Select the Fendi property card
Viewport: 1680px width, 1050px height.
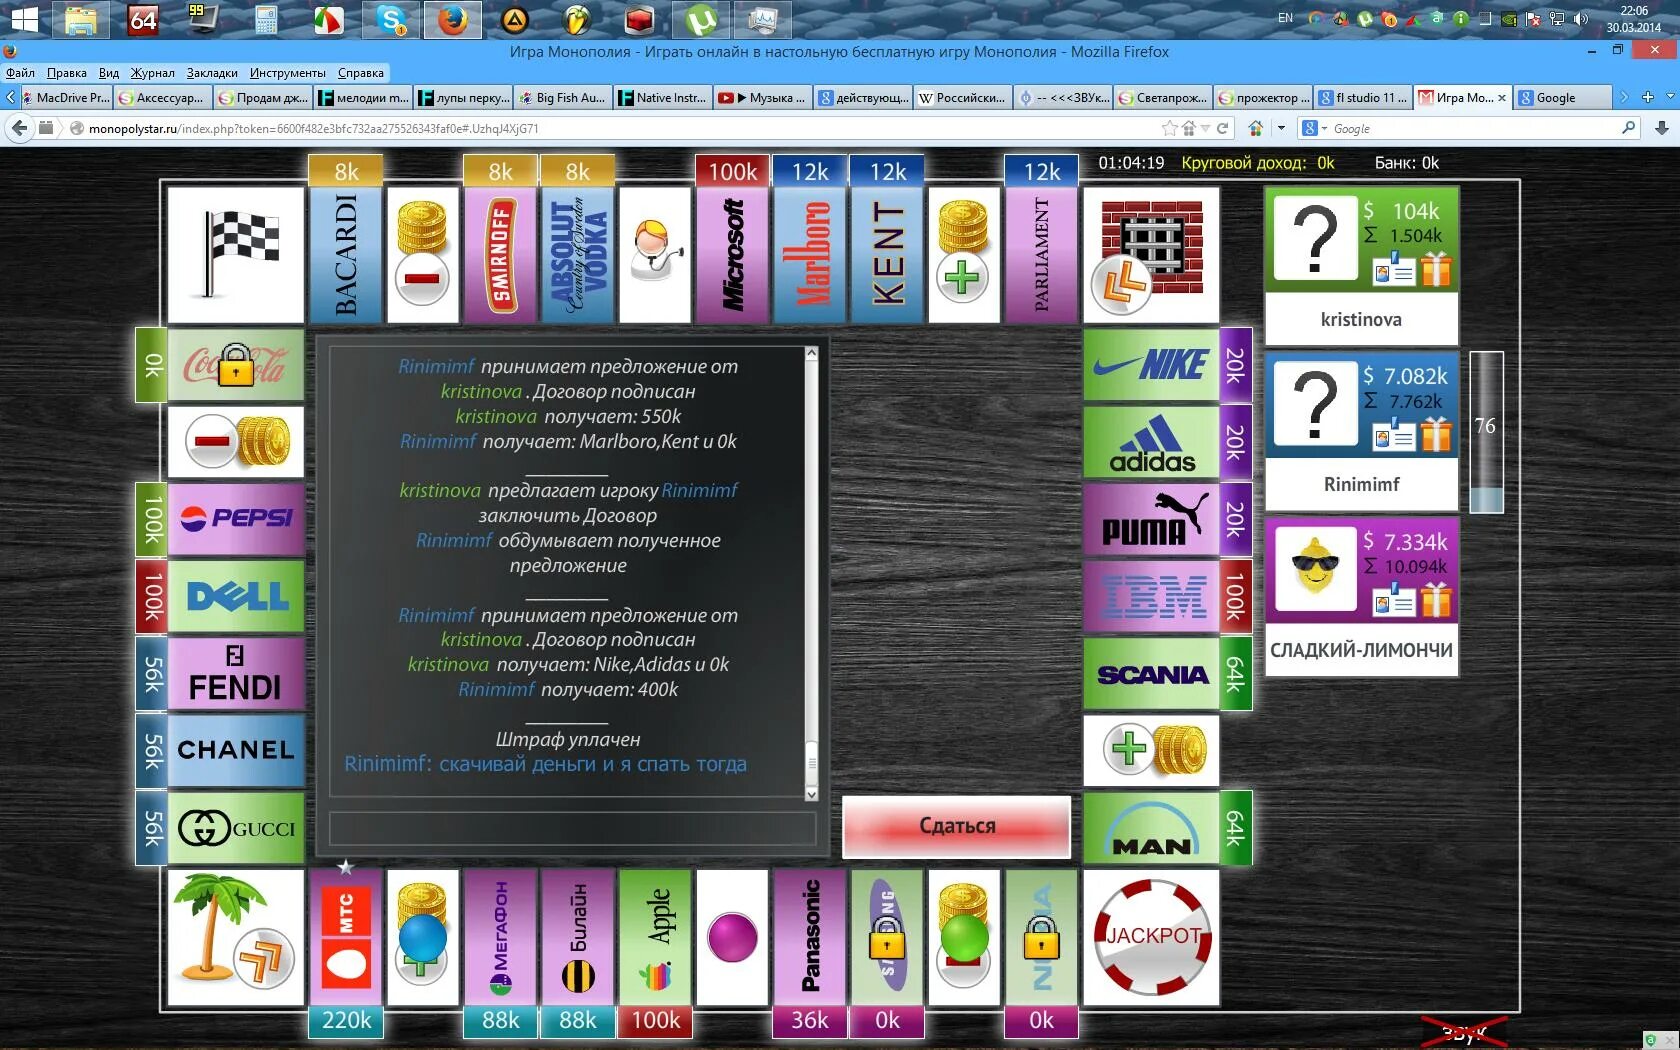click(x=235, y=674)
